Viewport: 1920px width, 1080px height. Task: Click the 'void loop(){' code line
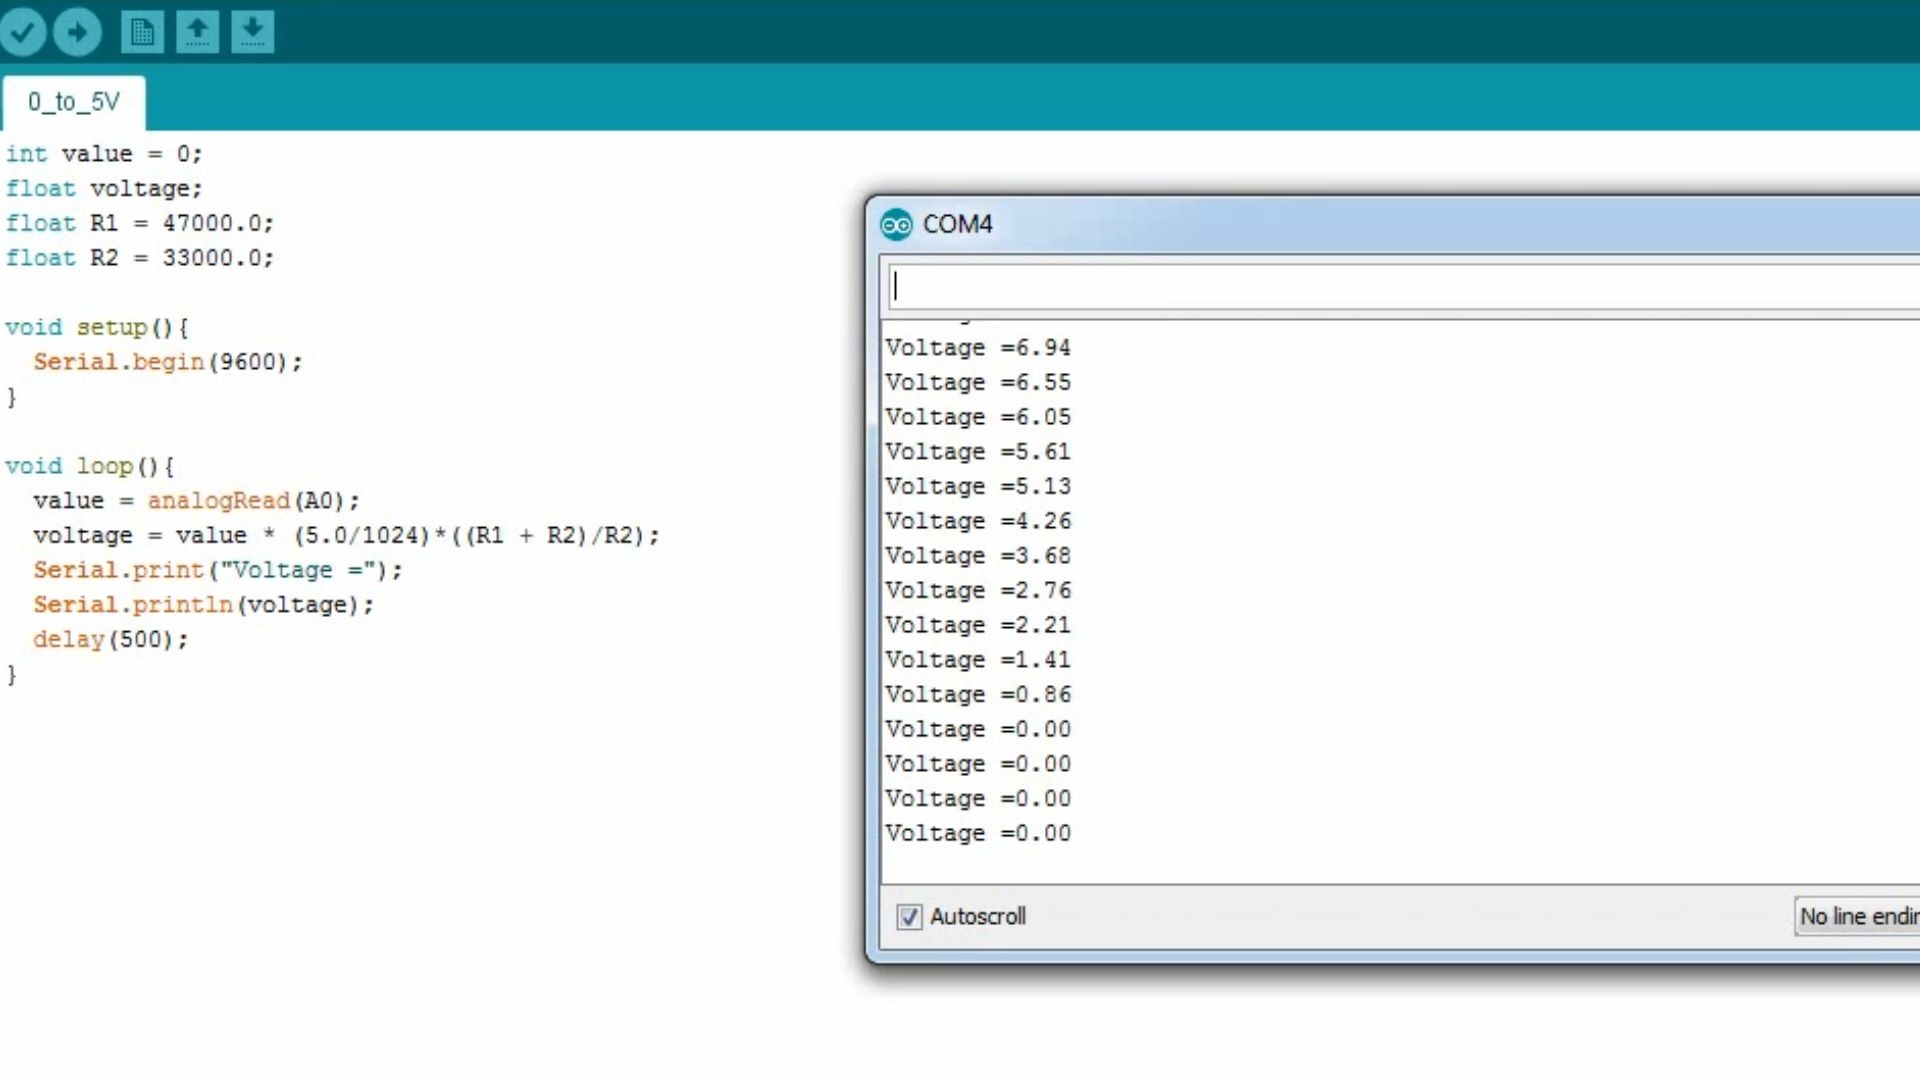point(90,466)
